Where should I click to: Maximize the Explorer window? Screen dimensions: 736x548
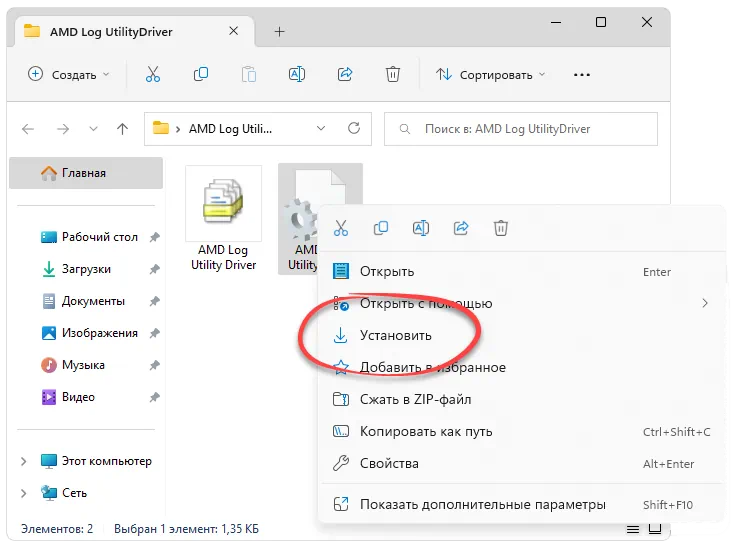coord(601,22)
